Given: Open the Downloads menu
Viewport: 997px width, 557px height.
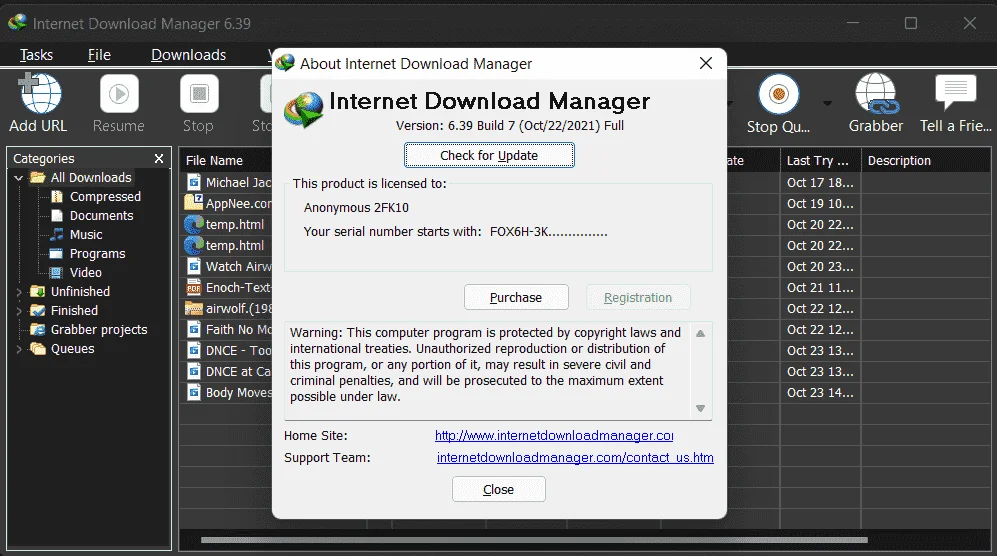Looking at the screenshot, I should pos(188,55).
